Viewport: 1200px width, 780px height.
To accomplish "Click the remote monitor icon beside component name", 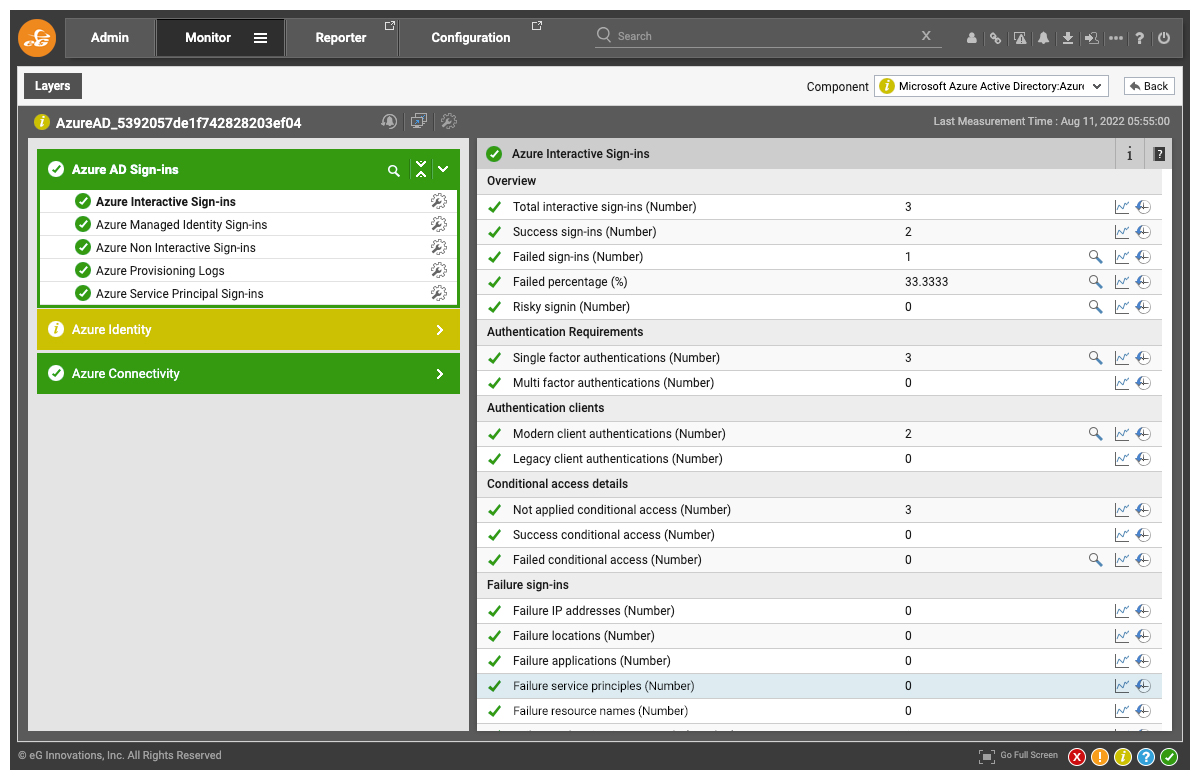I will (419, 122).
